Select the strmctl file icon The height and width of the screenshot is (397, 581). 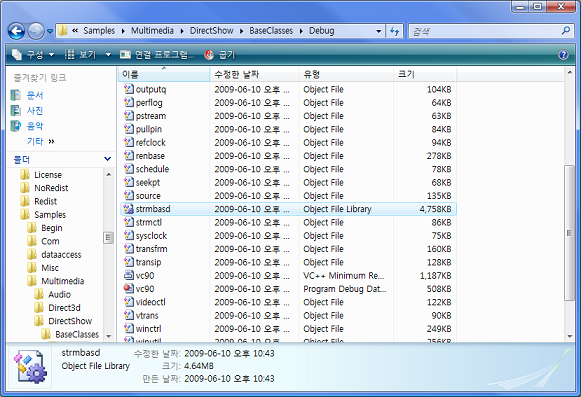click(x=129, y=222)
